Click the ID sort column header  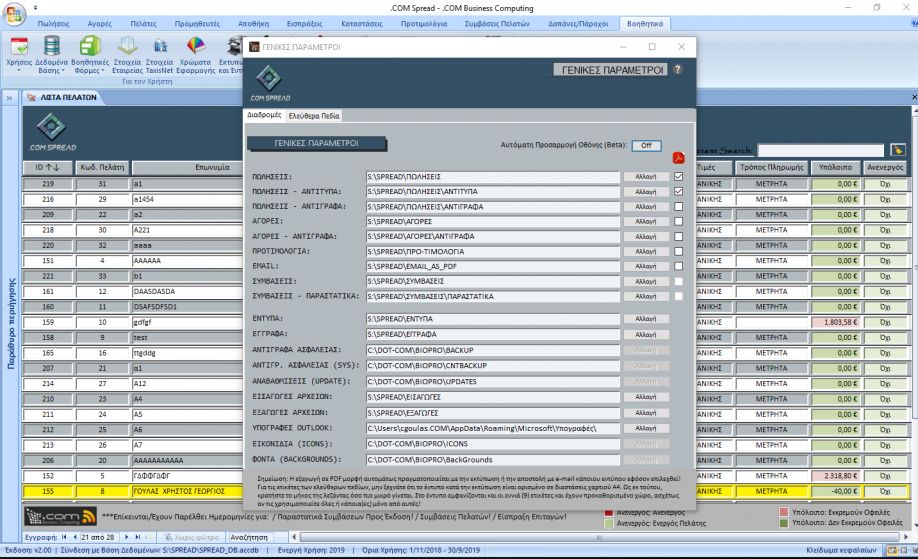click(47, 167)
